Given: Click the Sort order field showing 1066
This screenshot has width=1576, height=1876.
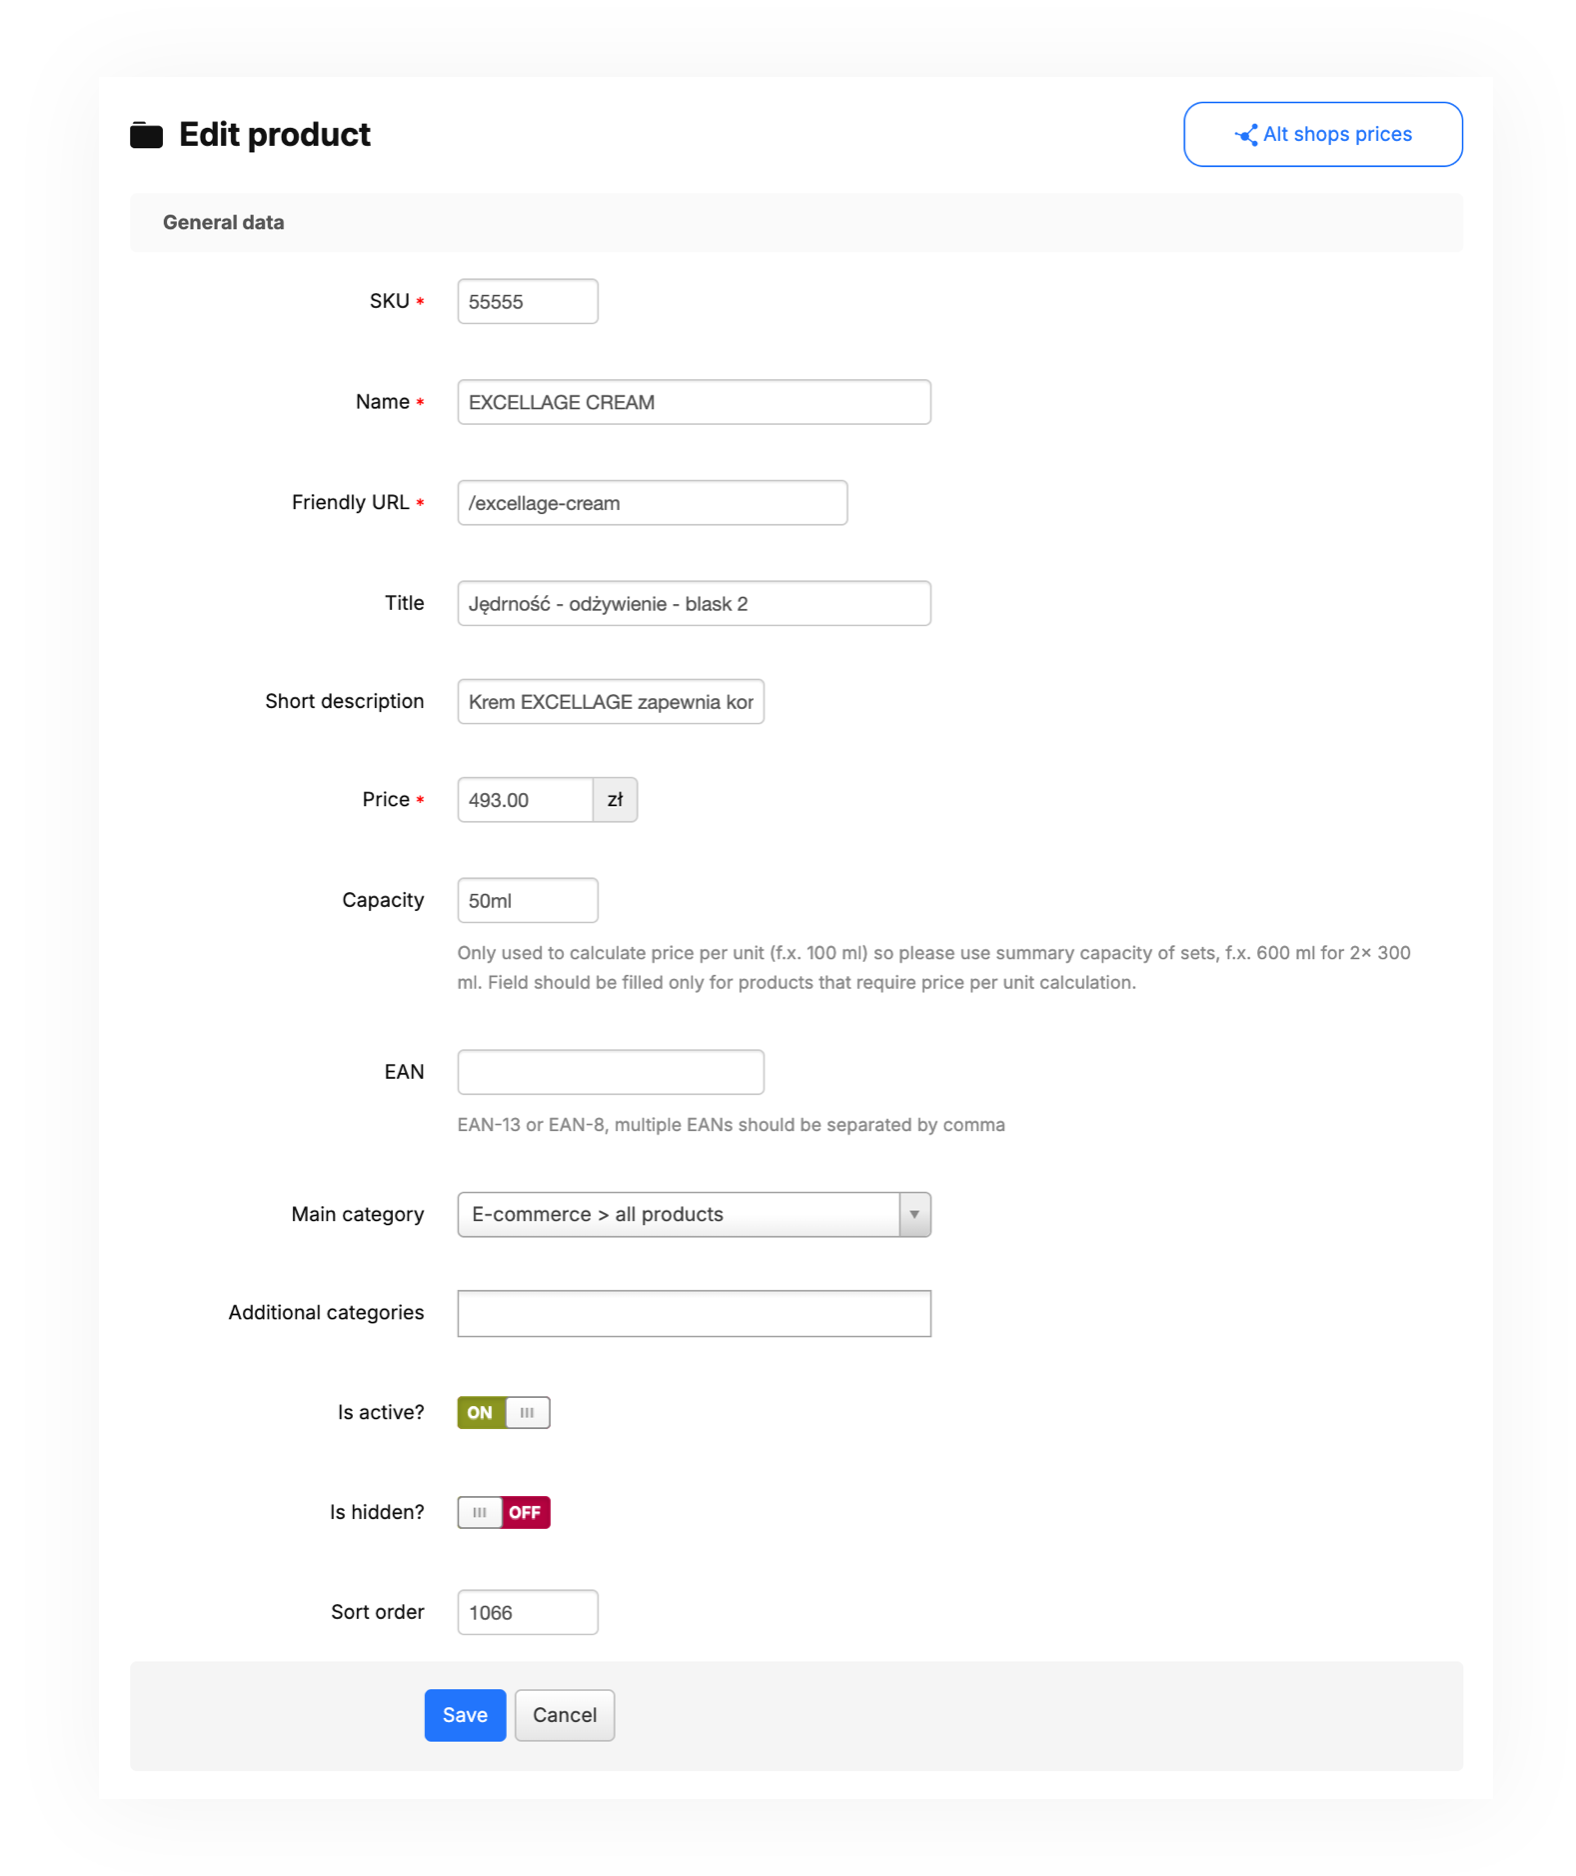Looking at the screenshot, I should click(x=527, y=1612).
